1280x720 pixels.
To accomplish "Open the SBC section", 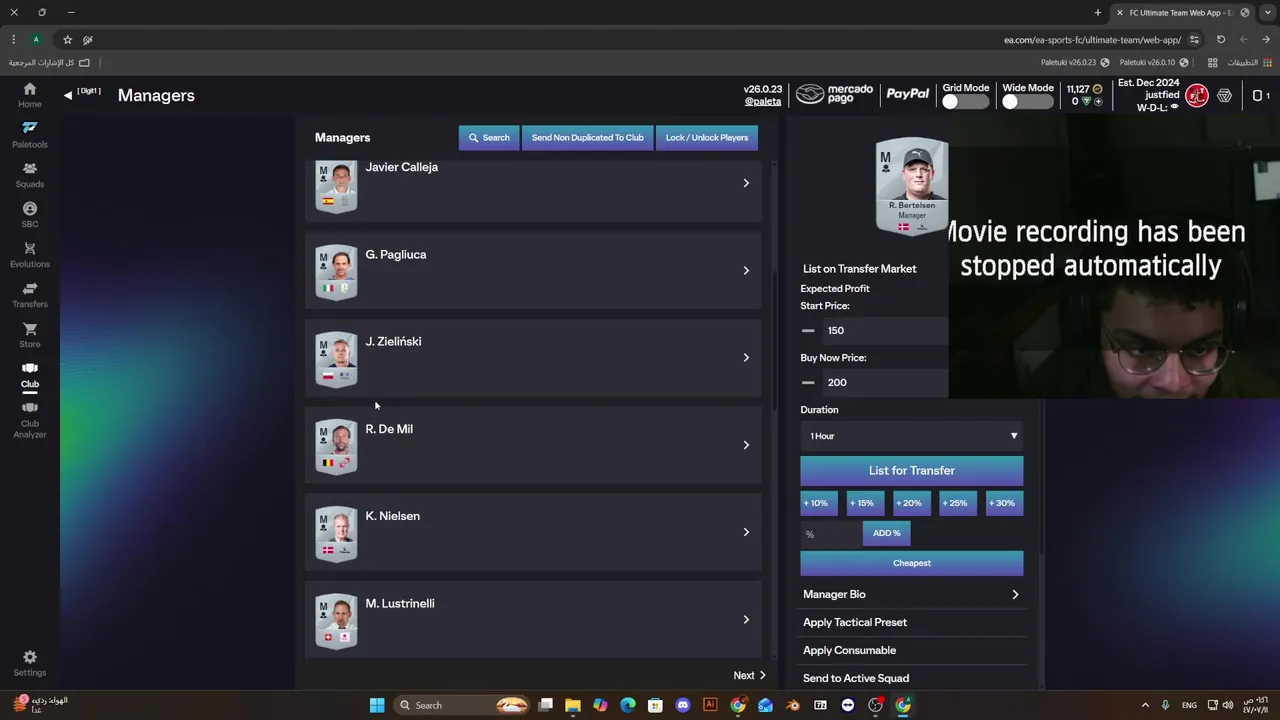I will tap(30, 215).
